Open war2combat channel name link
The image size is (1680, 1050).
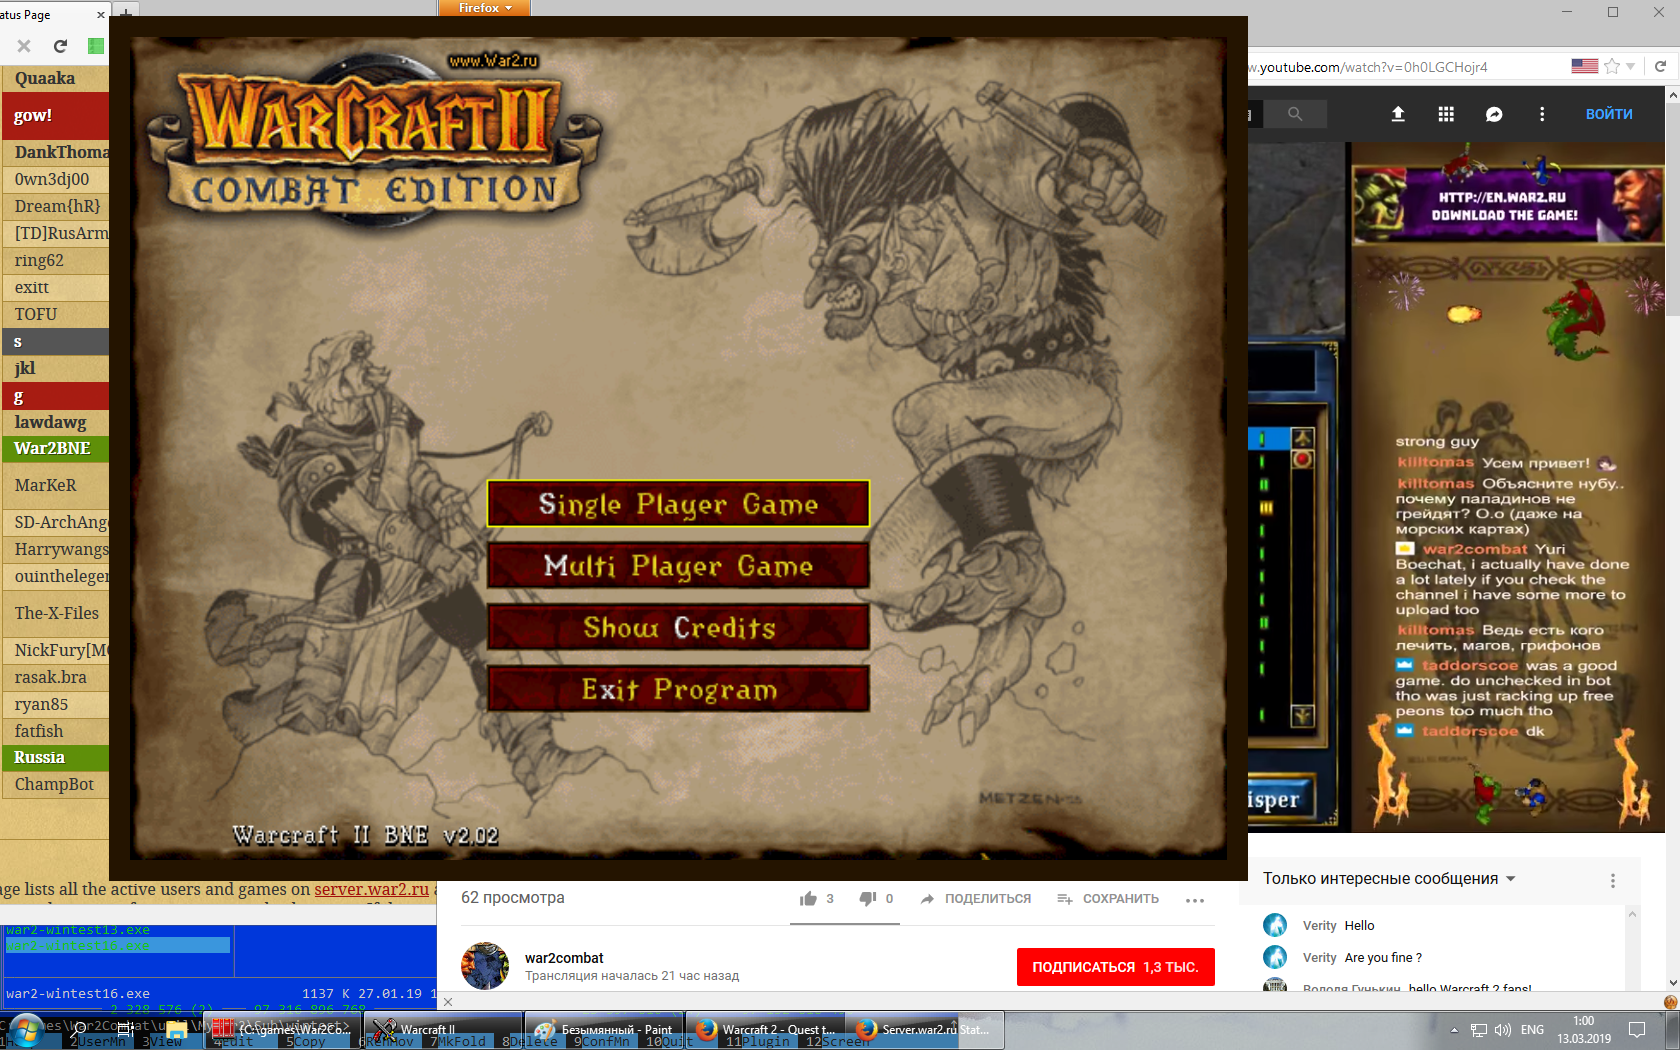pyautogui.click(x=564, y=958)
